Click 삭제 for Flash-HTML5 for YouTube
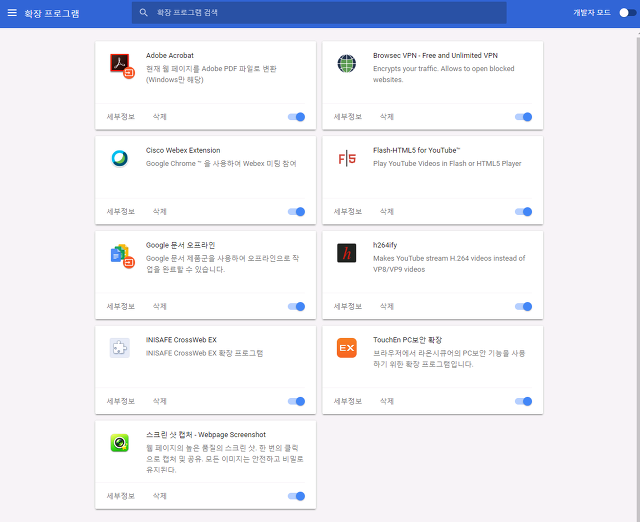Screen dimensions: 640x522 pyautogui.click(x=387, y=211)
